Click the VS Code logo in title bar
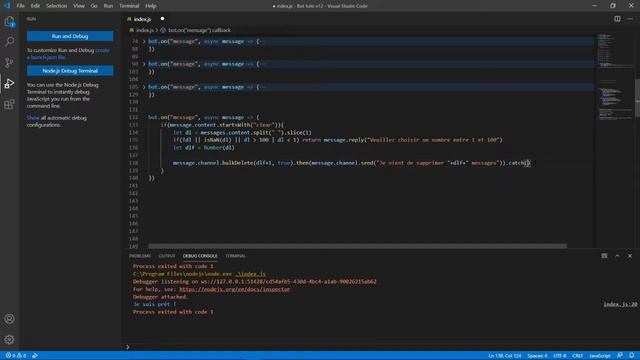This screenshot has height=360, width=640. pos(7,6)
